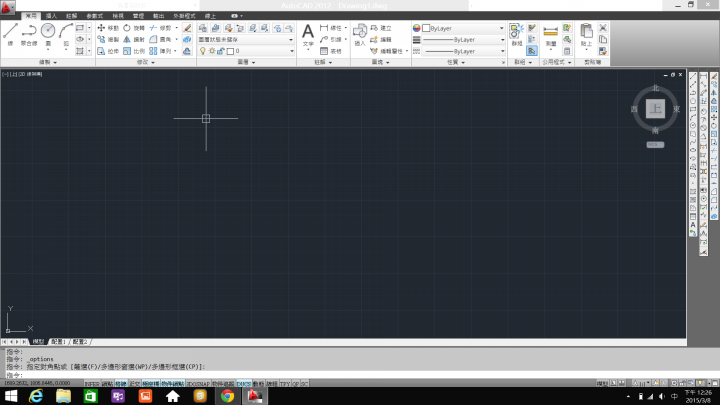Click the Erase icon in Modify panel
This screenshot has height=405, width=720.
[x=187, y=28]
